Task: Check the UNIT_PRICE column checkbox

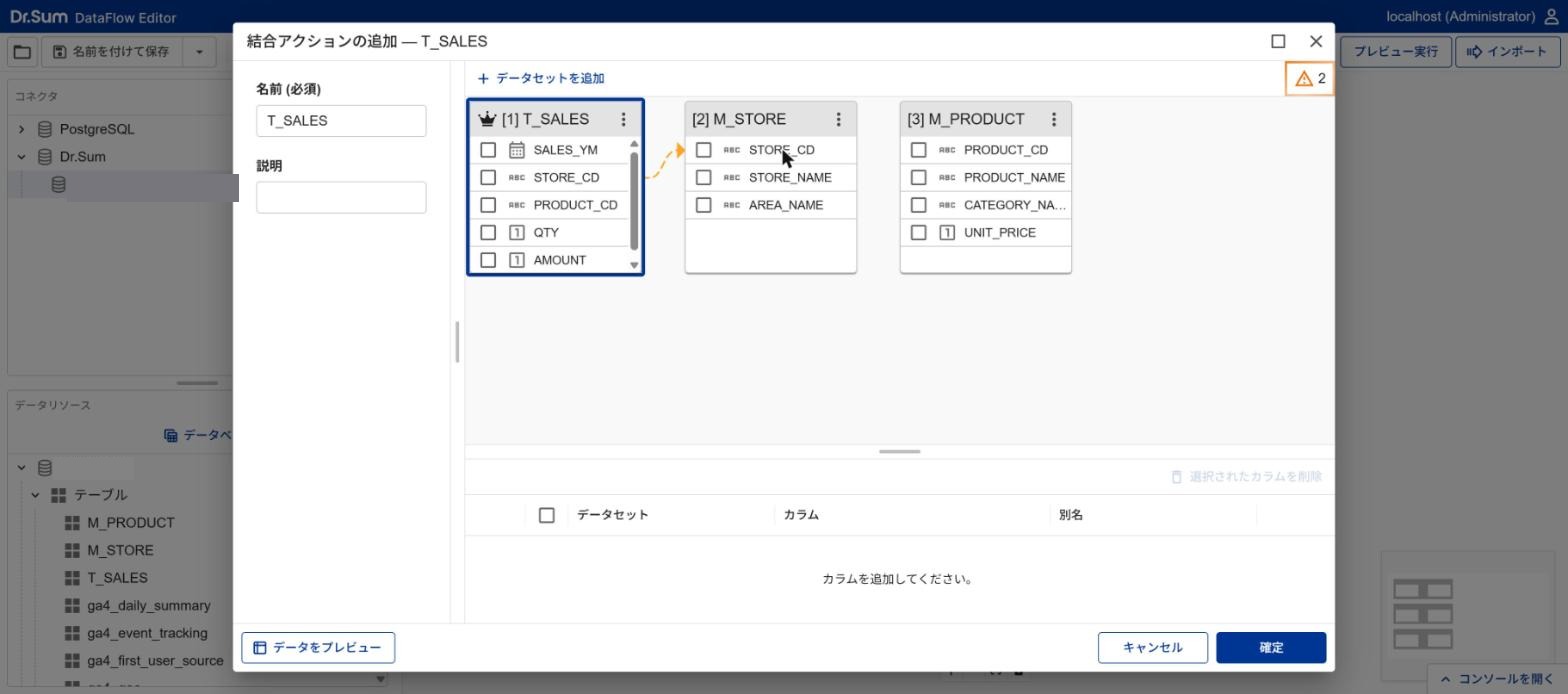Action: tap(919, 232)
